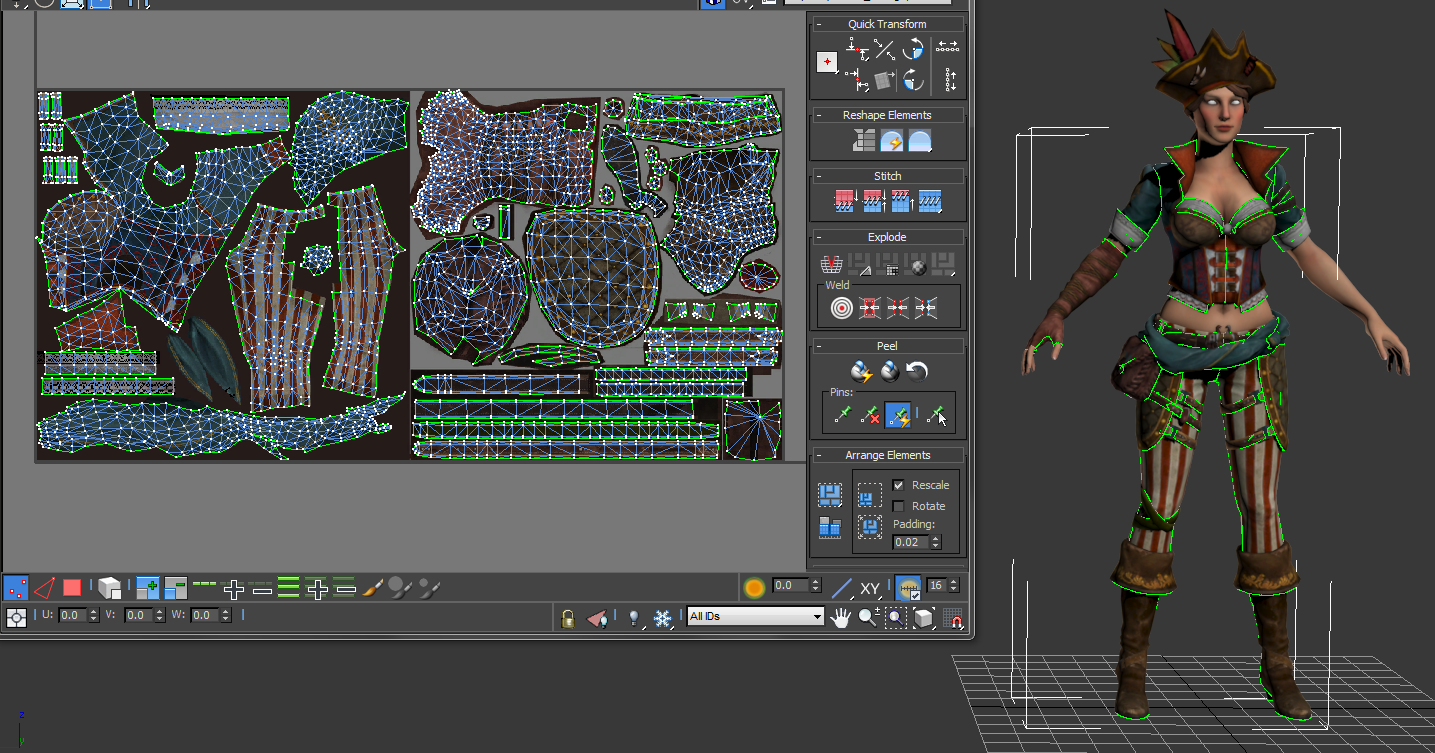The height and width of the screenshot is (753, 1435).
Task: Click the soft selection falloff value field
Action: coord(790,585)
